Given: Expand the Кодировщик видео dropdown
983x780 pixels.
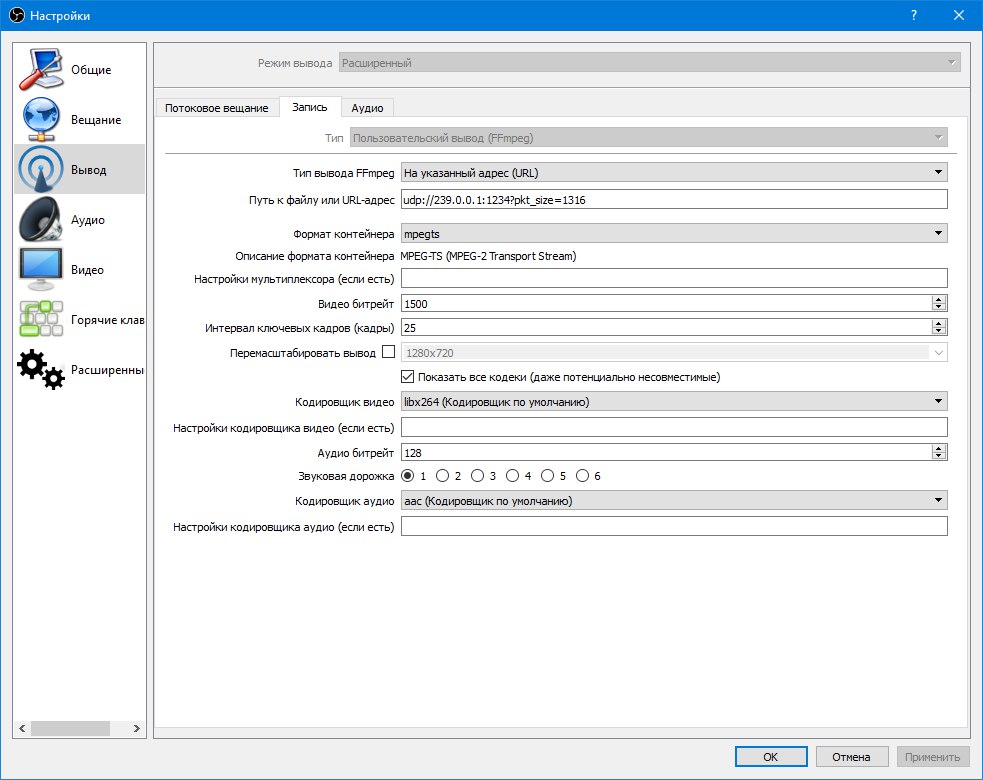Looking at the screenshot, I should click(673, 402).
